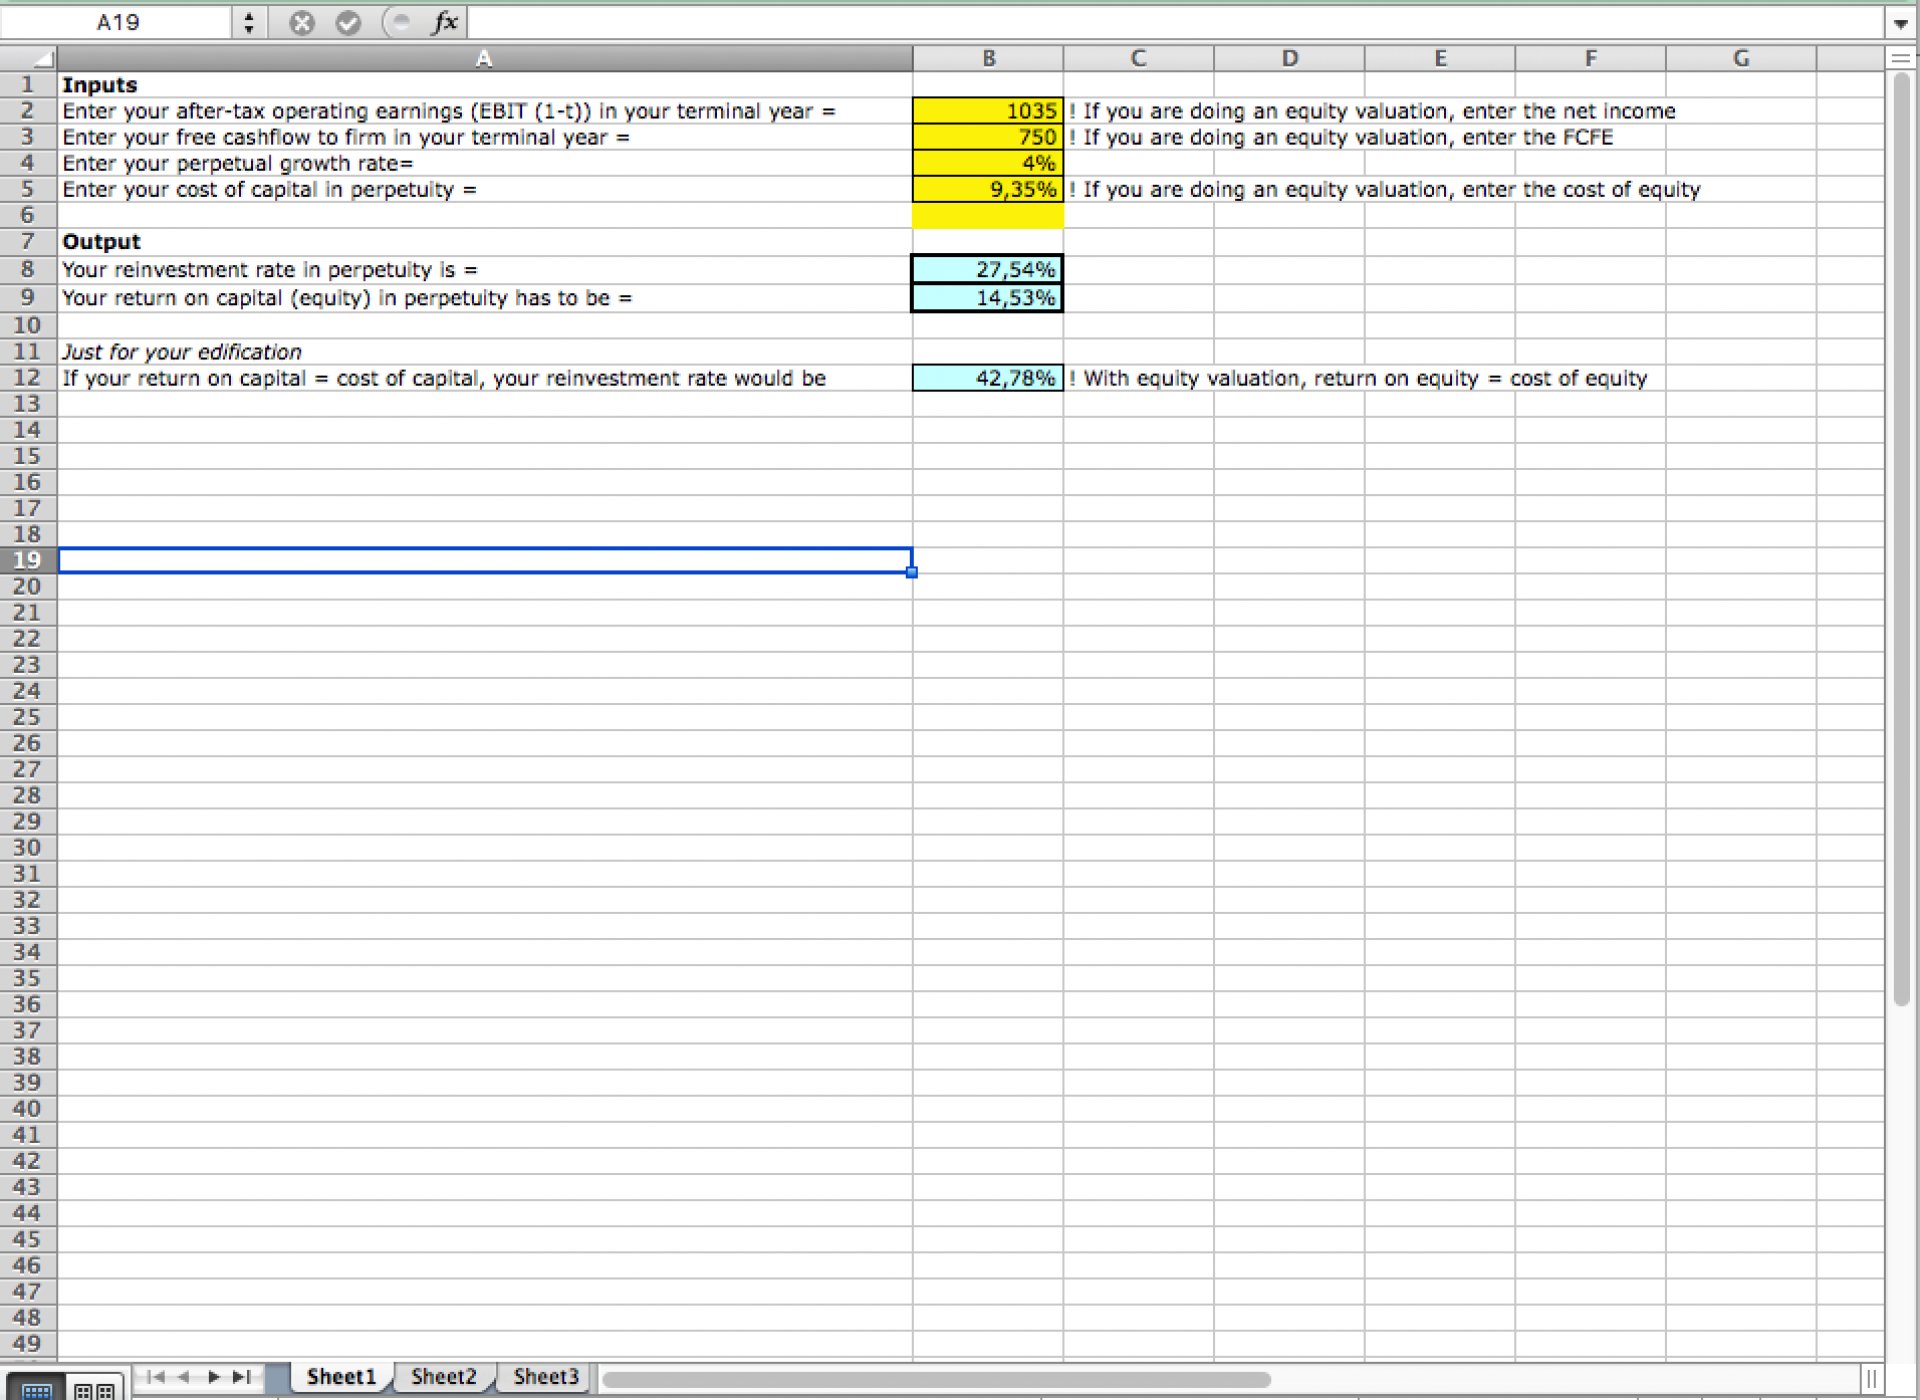
Task: Switch to Sheet1 tab
Action: pos(341,1377)
